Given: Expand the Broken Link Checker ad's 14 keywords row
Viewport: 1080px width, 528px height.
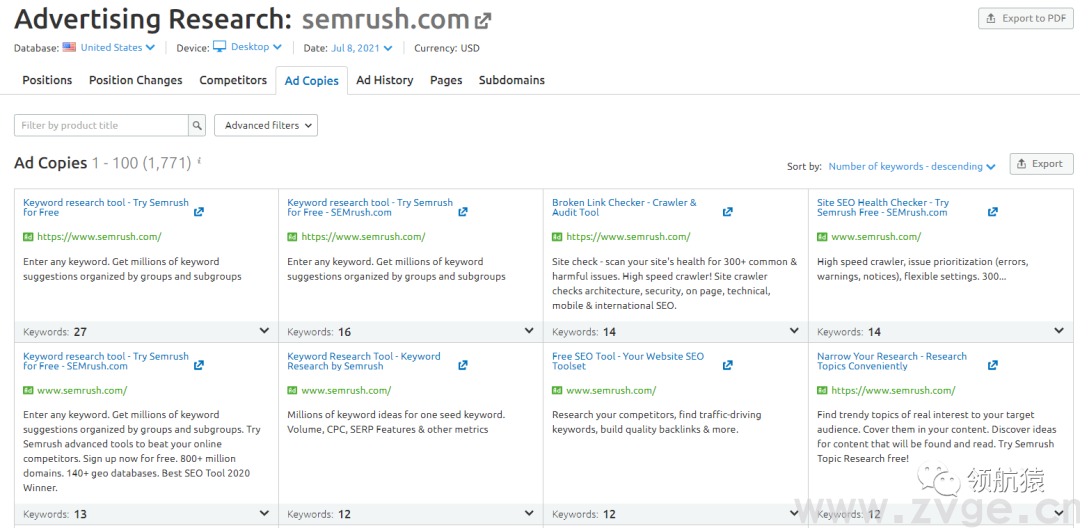Looking at the screenshot, I should coord(794,331).
